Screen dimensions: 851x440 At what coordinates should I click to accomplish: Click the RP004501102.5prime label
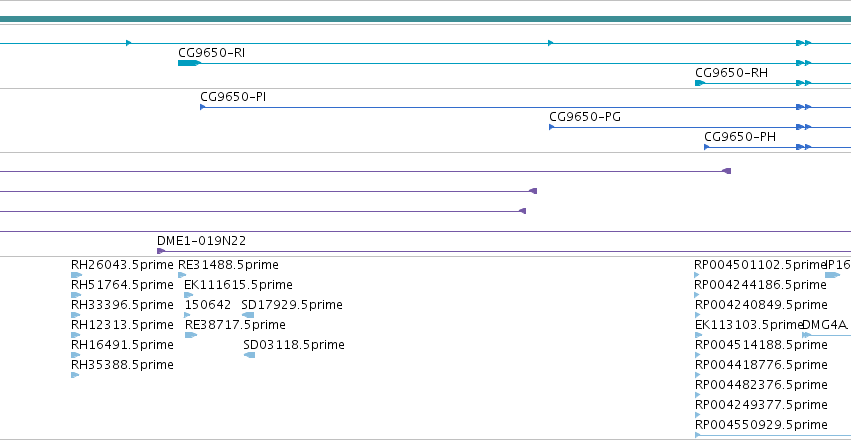pyautogui.click(x=759, y=265)
